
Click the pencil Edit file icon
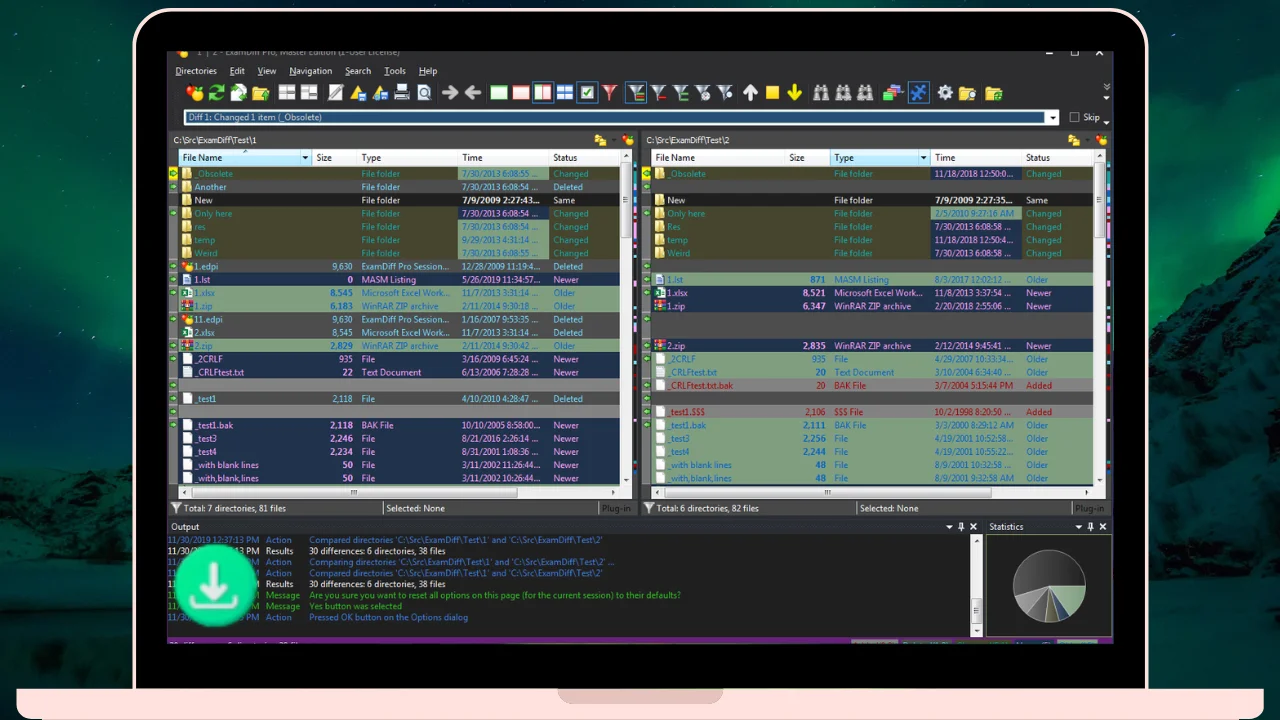[336, 93]
